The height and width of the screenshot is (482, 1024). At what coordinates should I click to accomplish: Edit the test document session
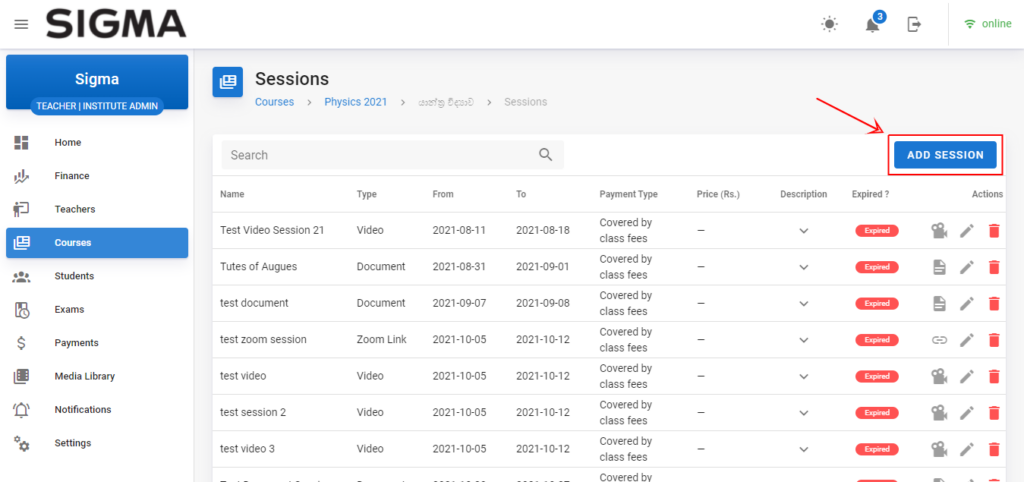tap(967, 304)
